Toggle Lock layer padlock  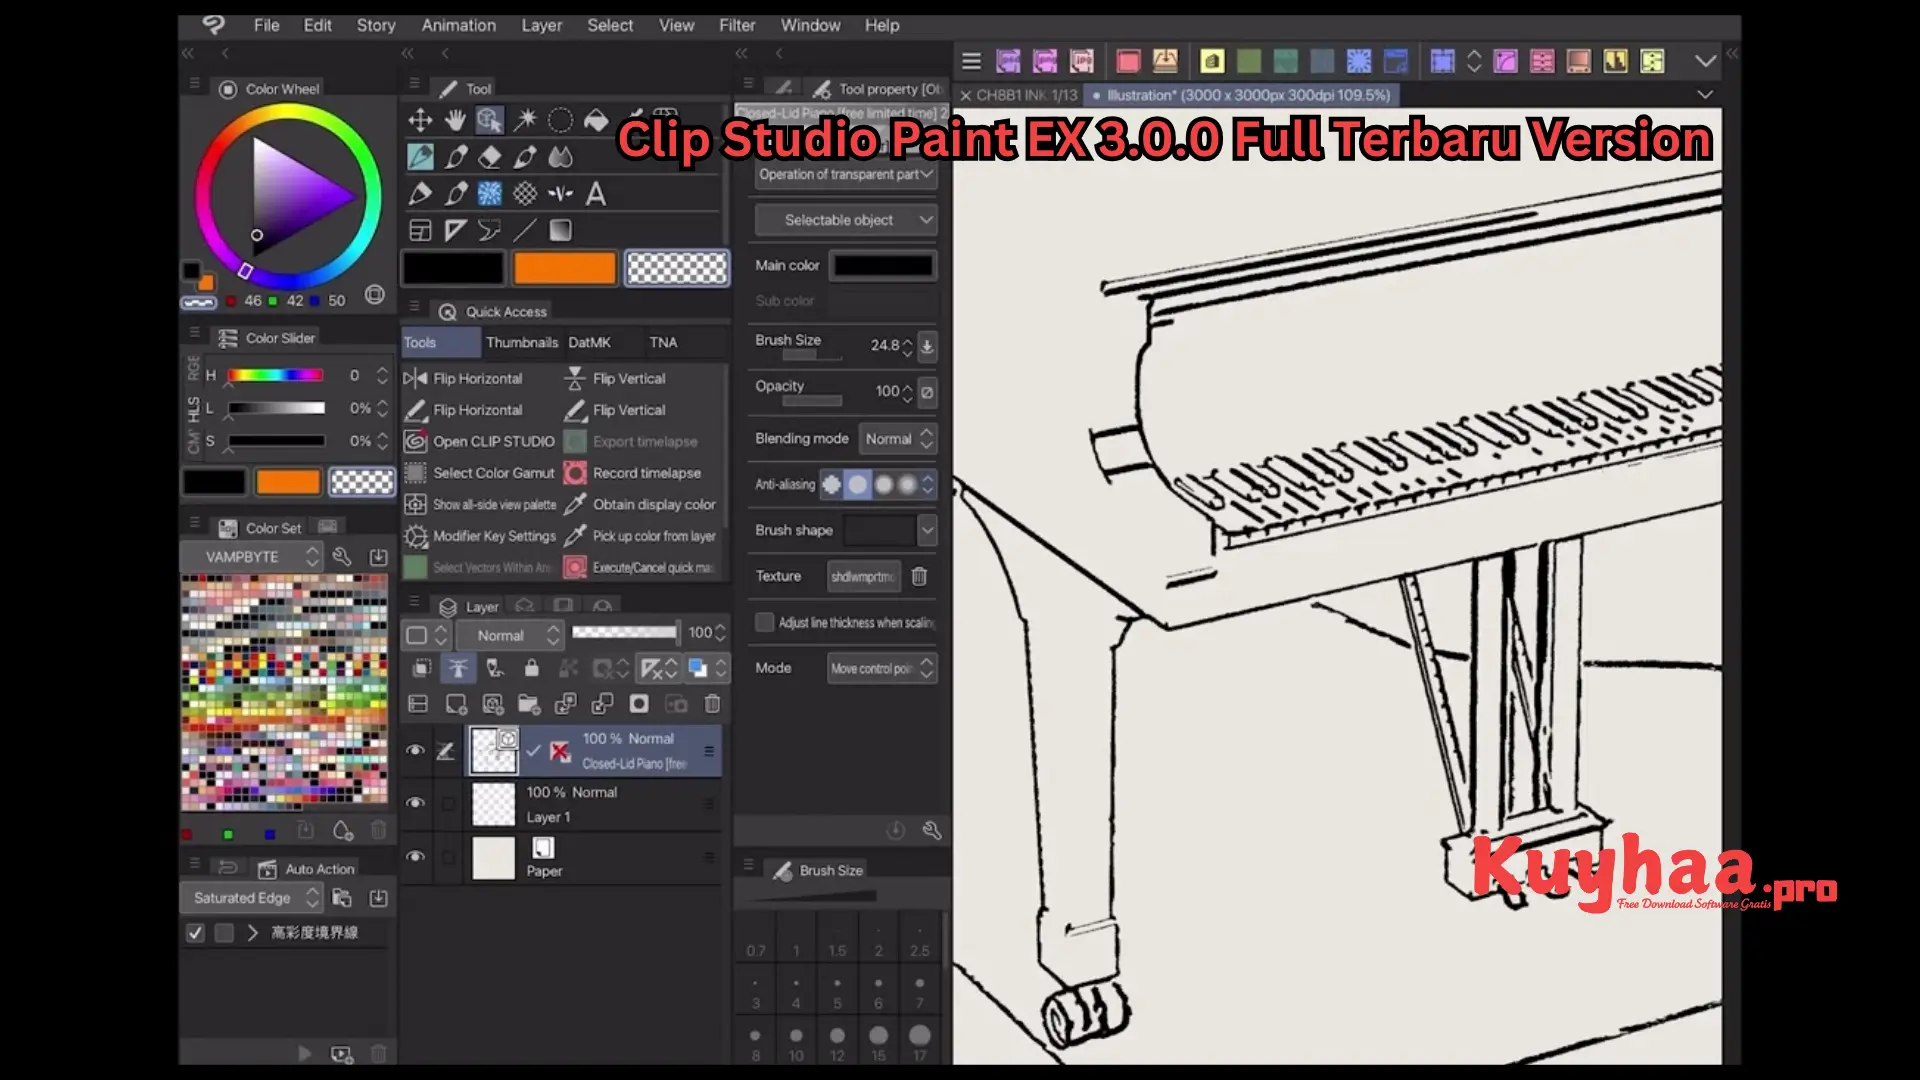click(x=531, y=668)
